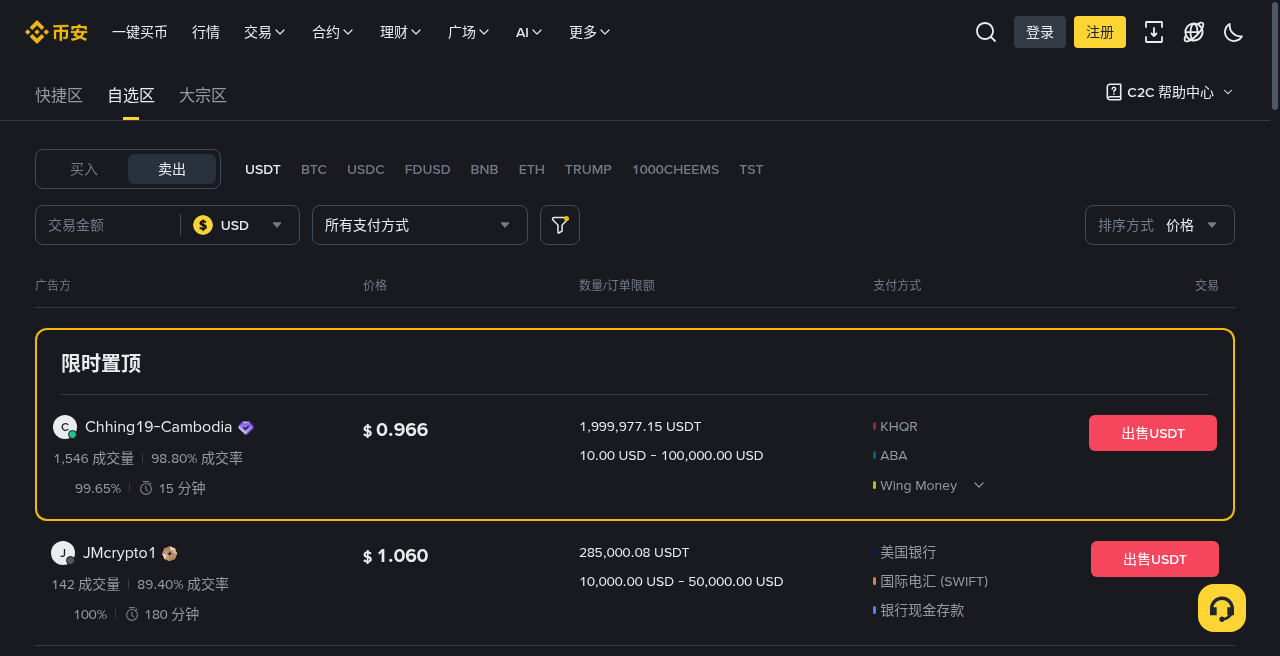Click the download app icon

coord(1154,32)
